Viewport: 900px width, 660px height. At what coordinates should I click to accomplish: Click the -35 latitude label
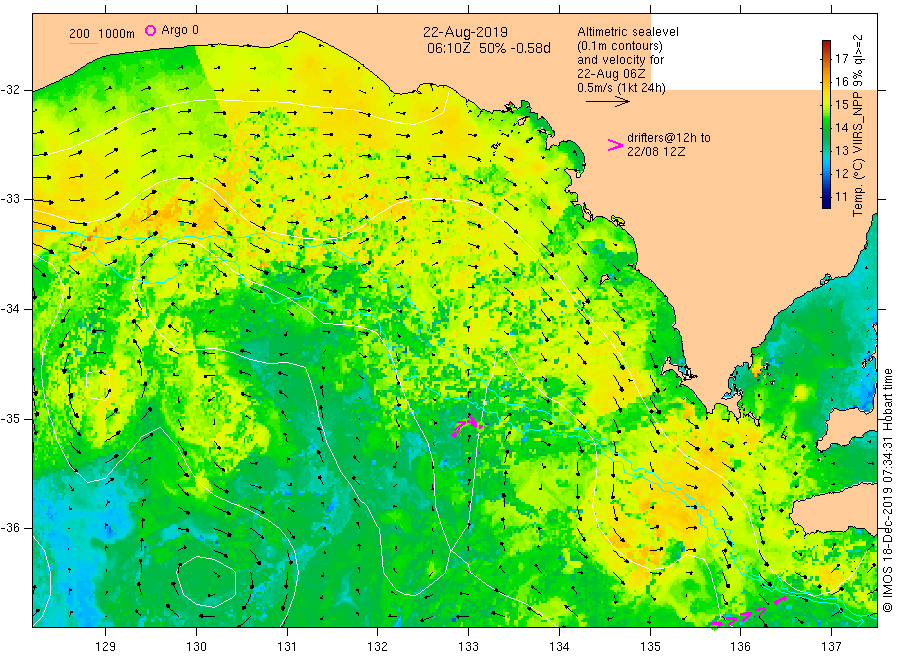point(10,418)
